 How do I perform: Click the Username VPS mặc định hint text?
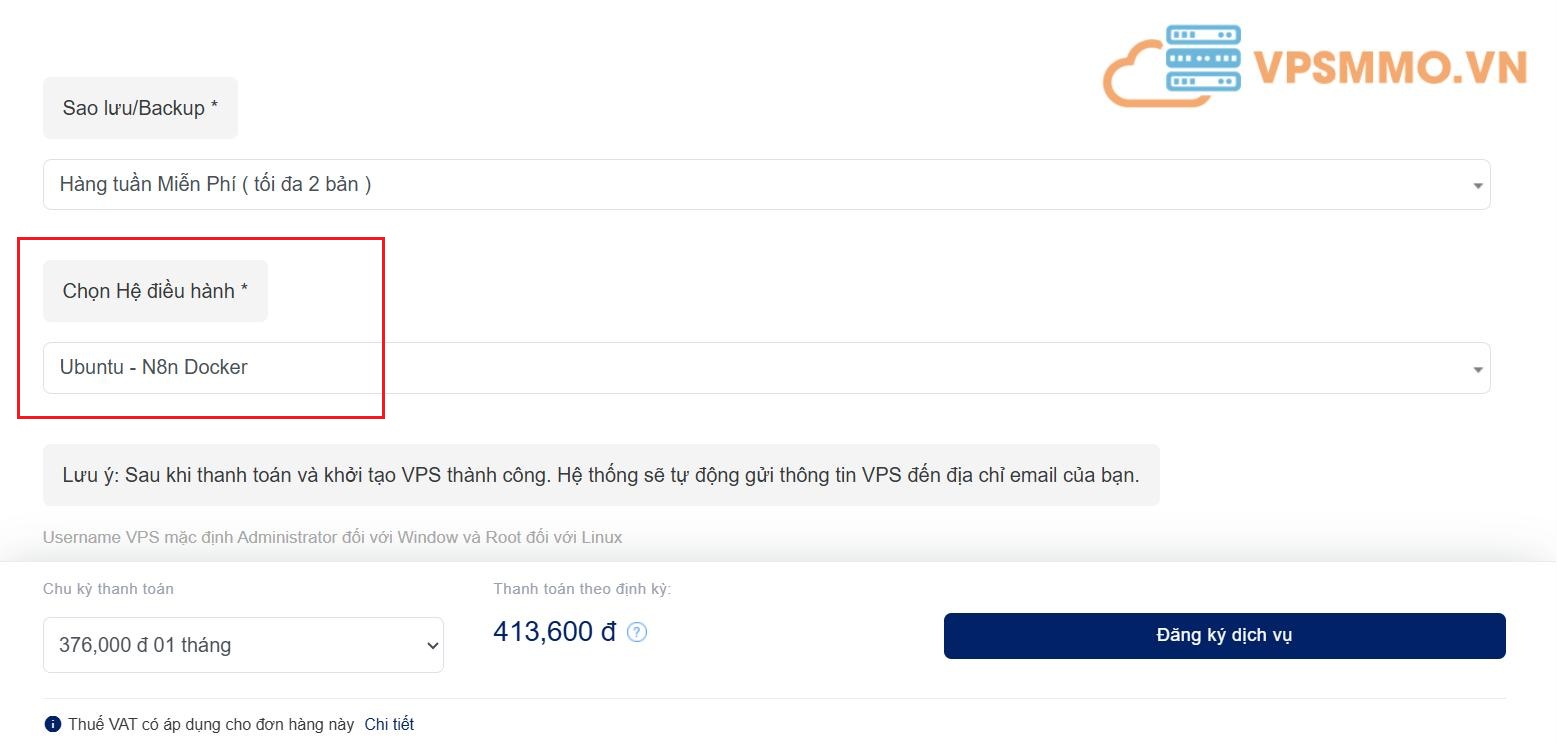[x=333, y=537]
